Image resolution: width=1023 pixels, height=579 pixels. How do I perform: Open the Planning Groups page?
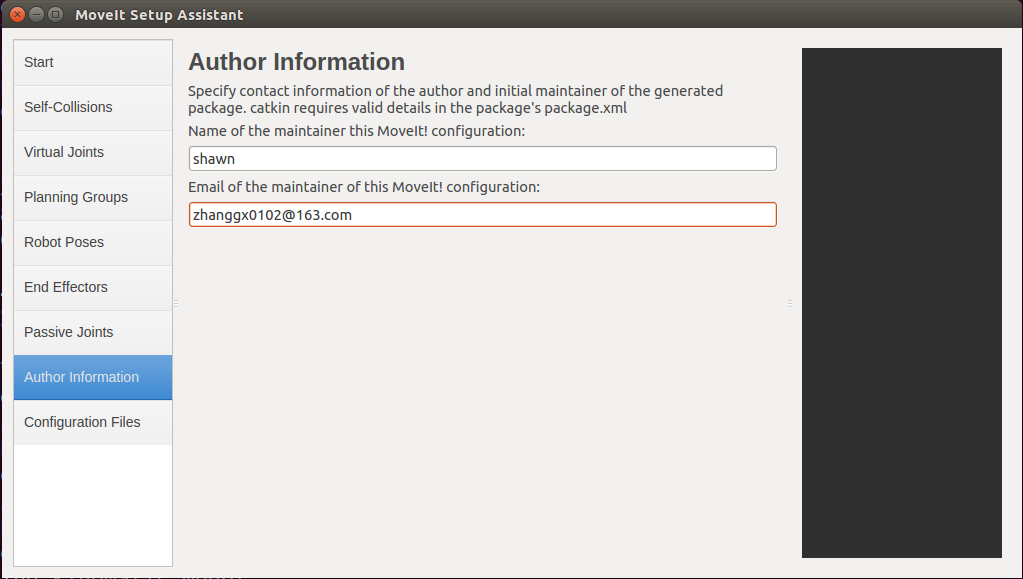coord(93,198)
